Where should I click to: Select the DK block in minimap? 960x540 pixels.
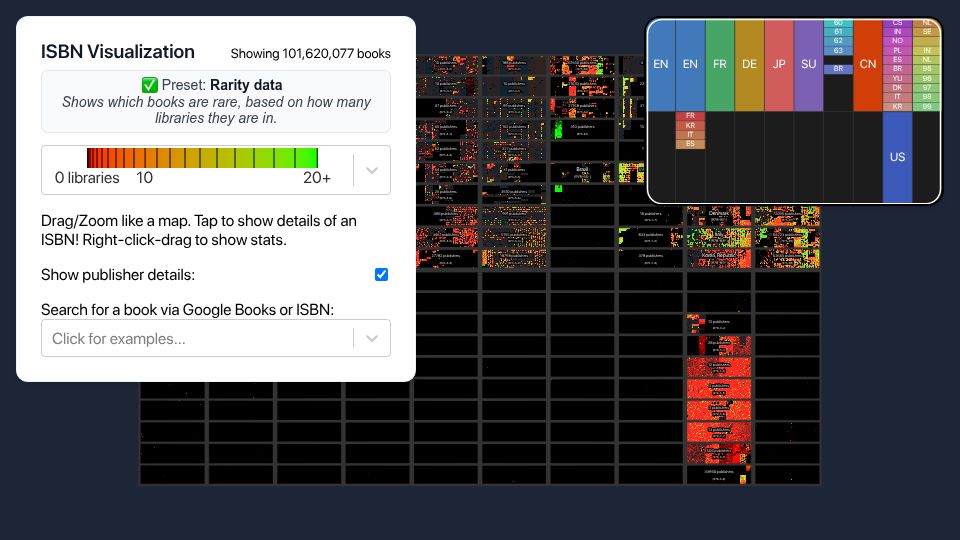click(x=897, y=88)
